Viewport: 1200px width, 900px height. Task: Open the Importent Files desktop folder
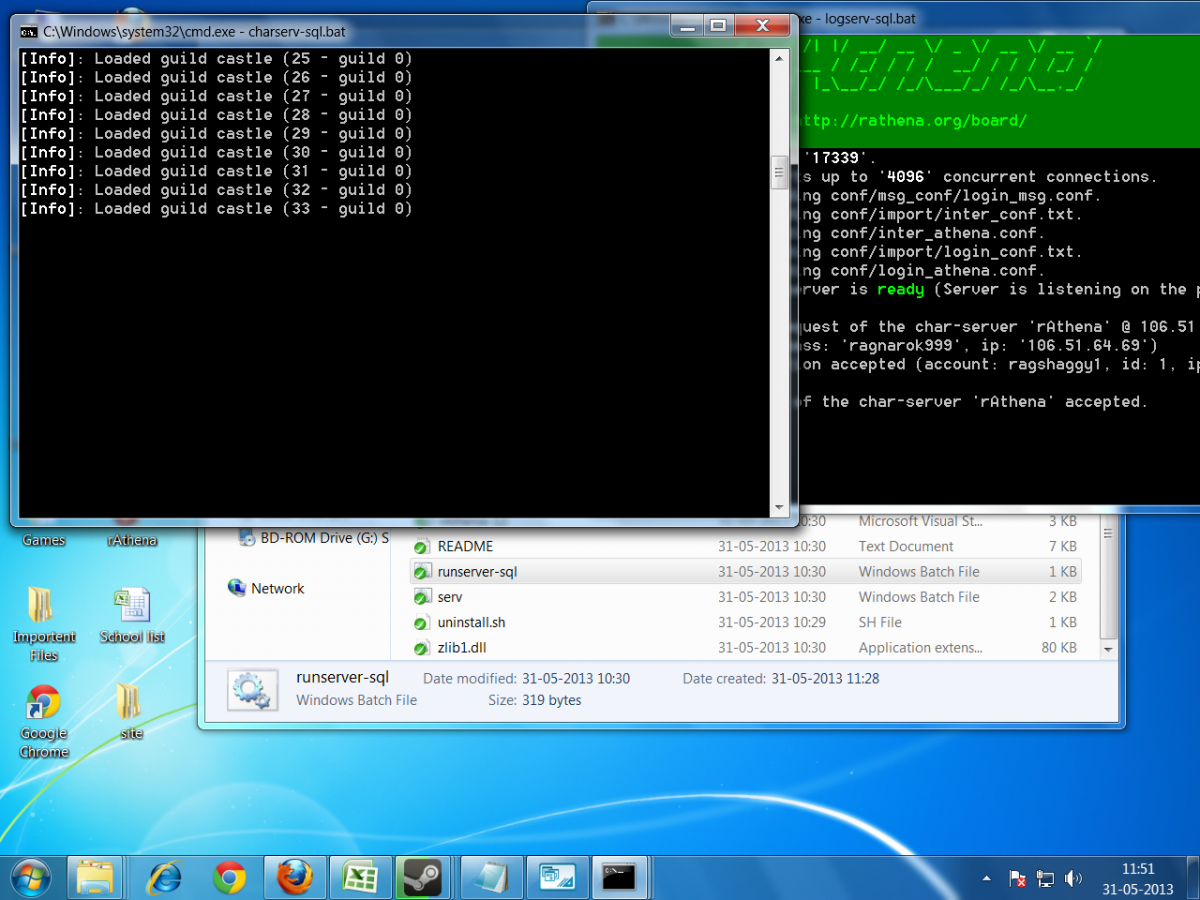coord(43,624)
